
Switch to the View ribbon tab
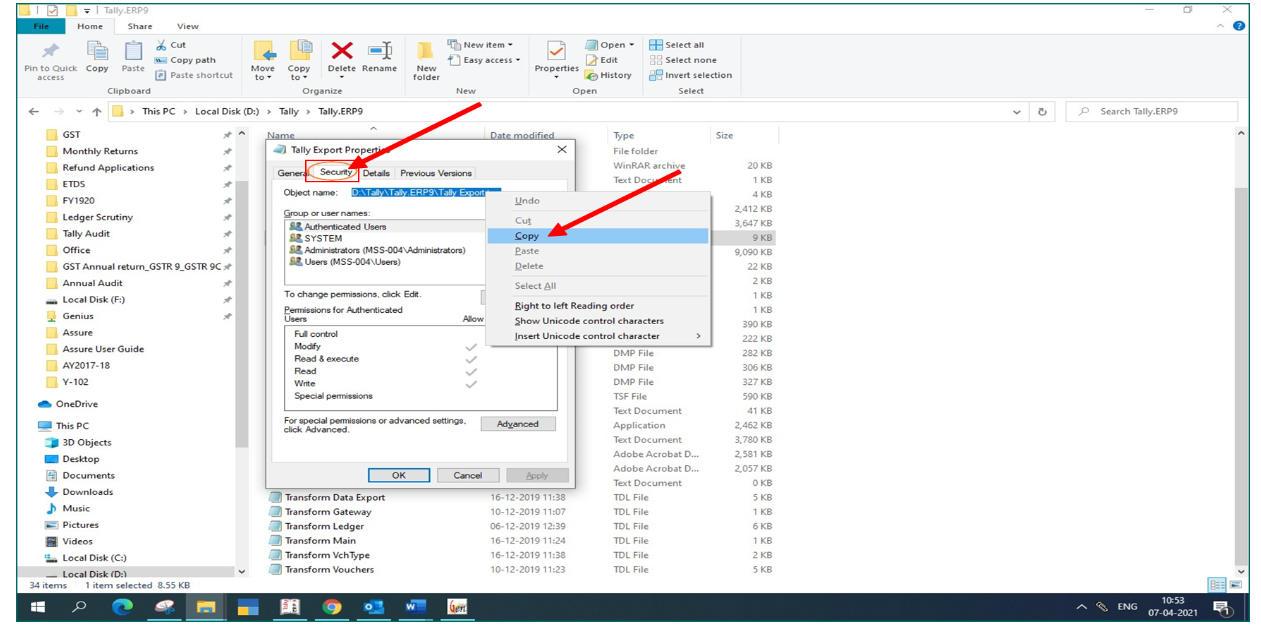[187, 26]
